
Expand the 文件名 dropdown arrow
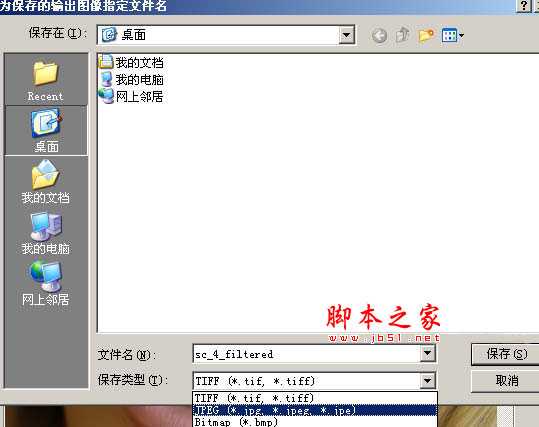427,353
